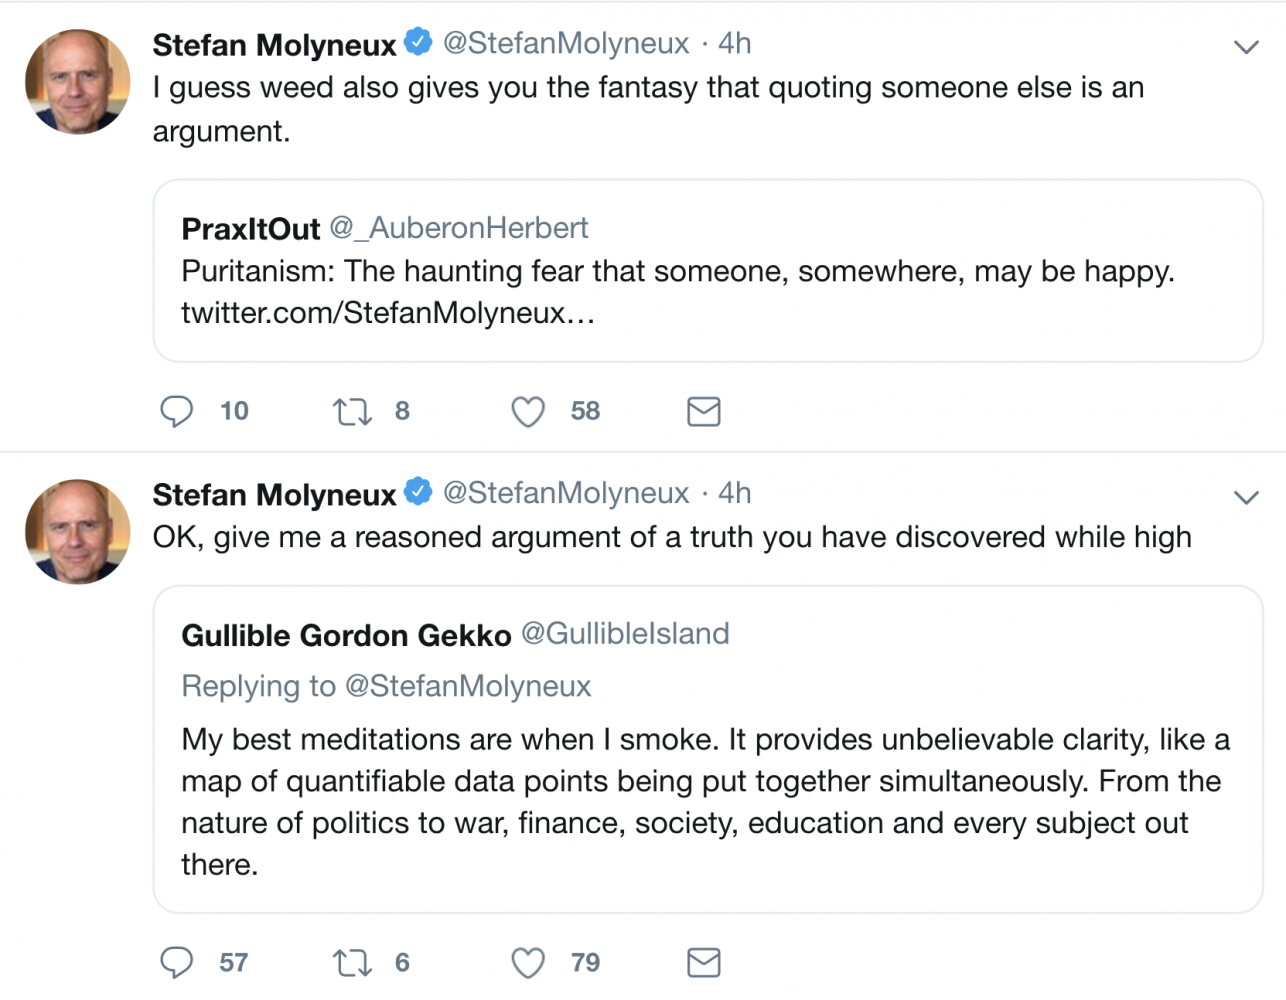Visit the @GullibleIsland profile handle
Viewport: 1286px width, 1000px height.
pyautogui.click(x=625, y=634)
